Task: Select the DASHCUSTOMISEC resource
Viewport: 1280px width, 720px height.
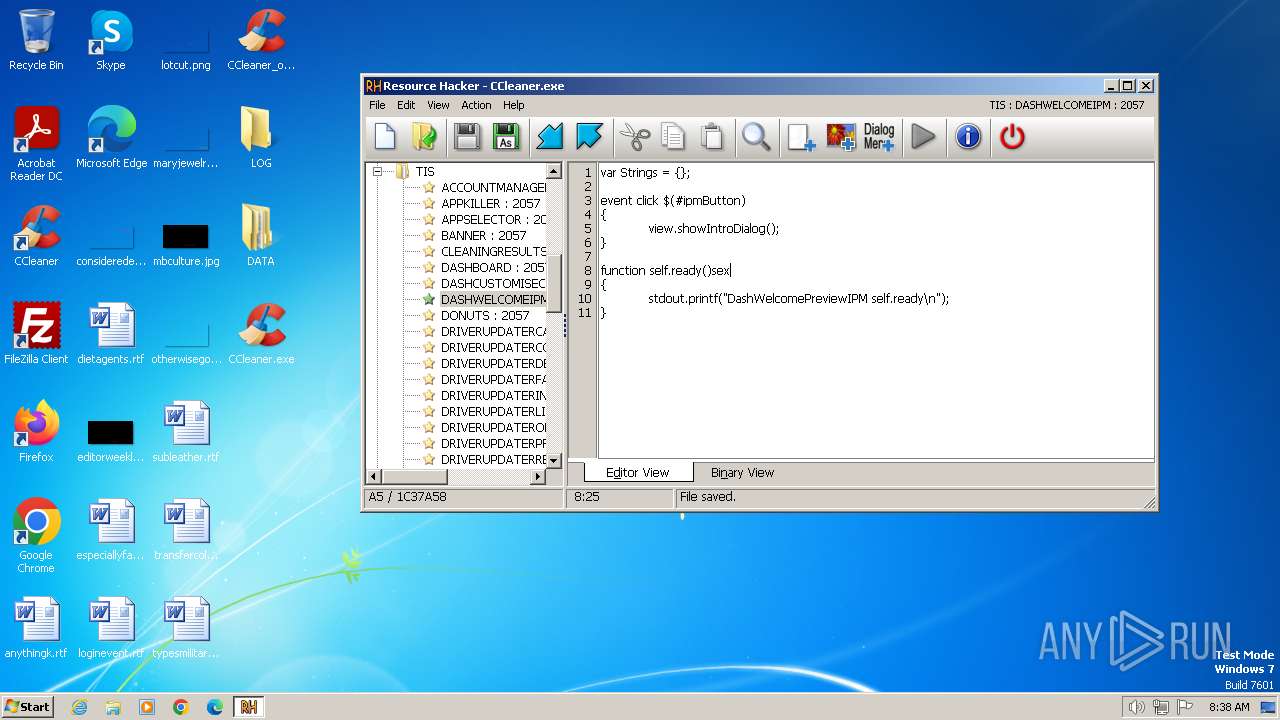Action: coord(493,283)
